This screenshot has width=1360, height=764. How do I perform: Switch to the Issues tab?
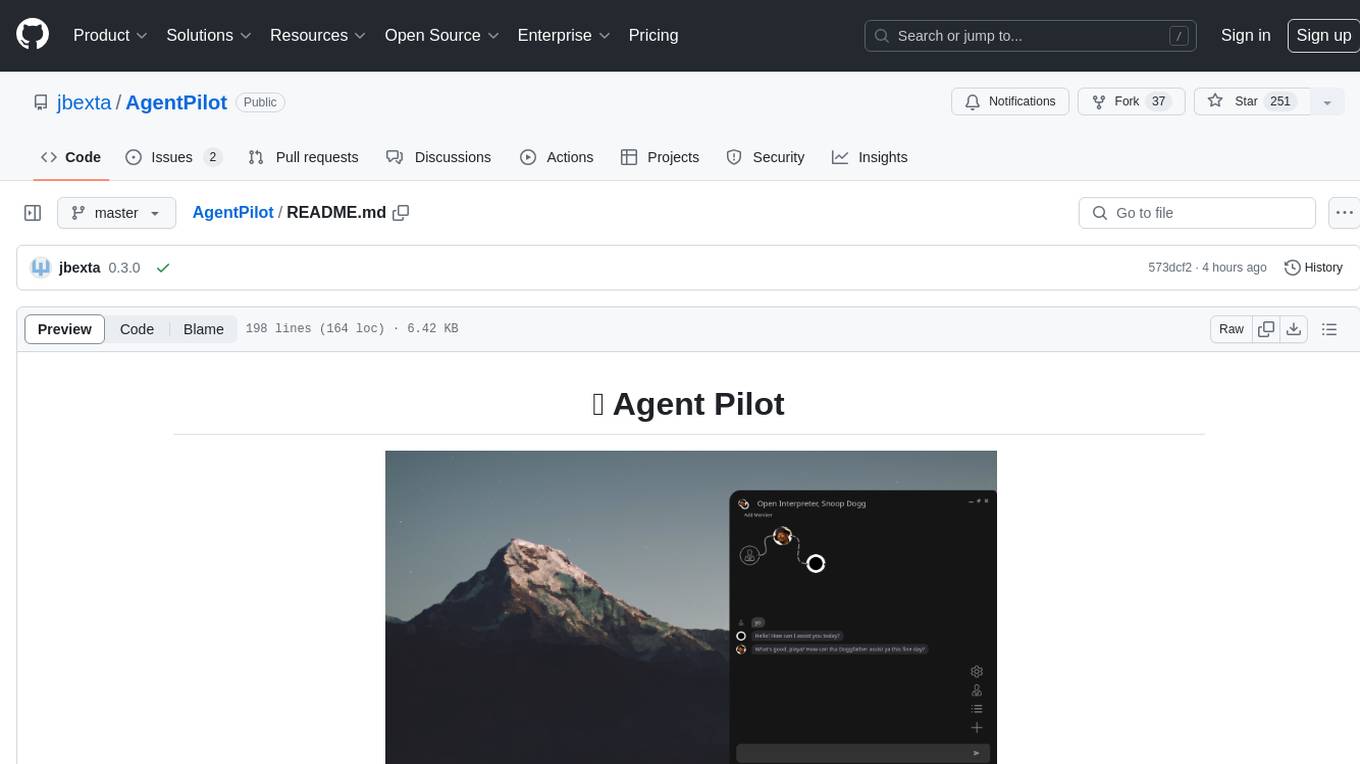[x=173, y=157]
